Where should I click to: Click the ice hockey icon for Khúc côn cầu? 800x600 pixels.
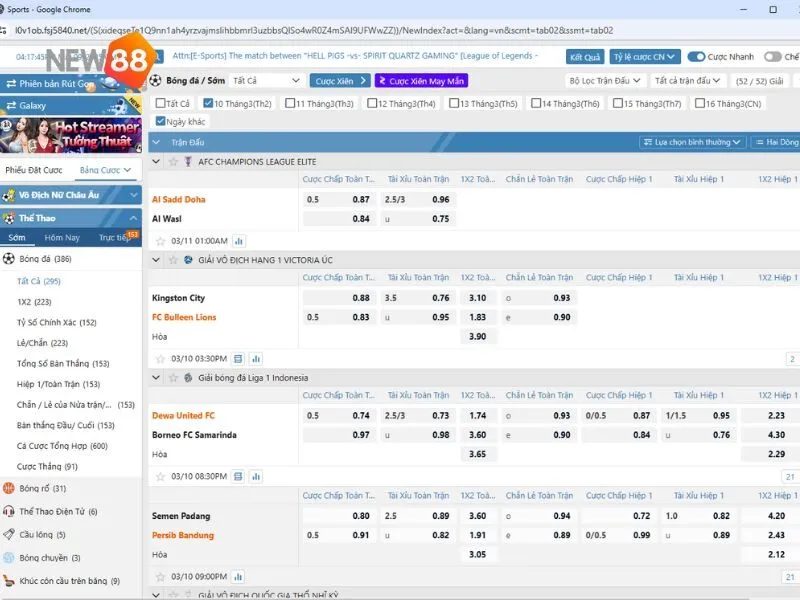point(9,581)
